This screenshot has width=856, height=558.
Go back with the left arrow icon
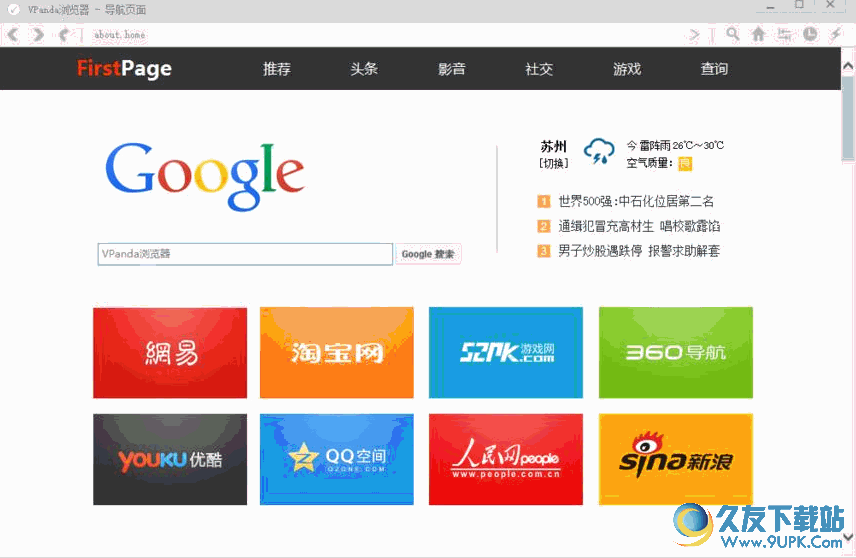pyautogui.click(x=13, y=35)
